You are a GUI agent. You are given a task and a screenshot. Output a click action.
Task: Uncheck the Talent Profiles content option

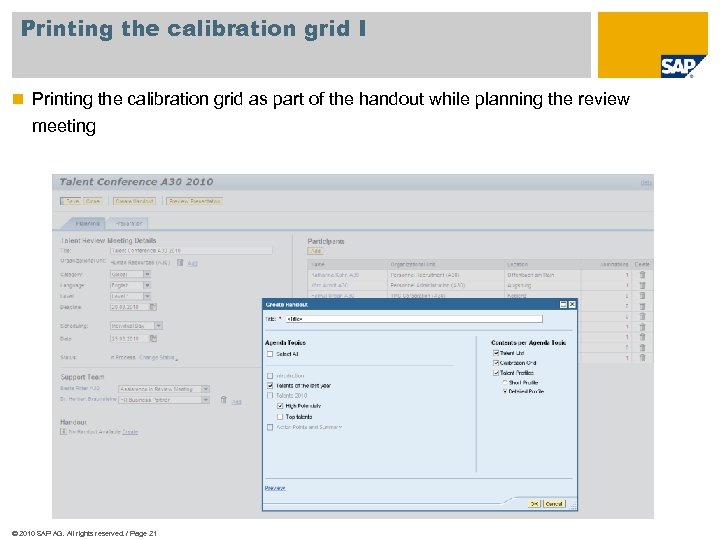496,373
